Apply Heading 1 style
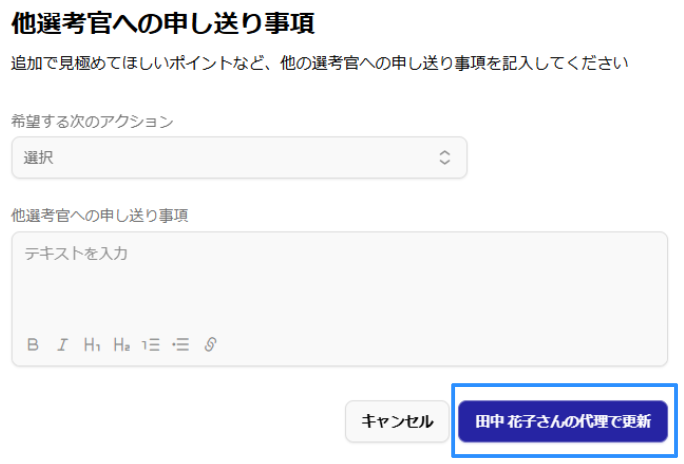This screenshot has width=684, height=464. coord(92,345)
